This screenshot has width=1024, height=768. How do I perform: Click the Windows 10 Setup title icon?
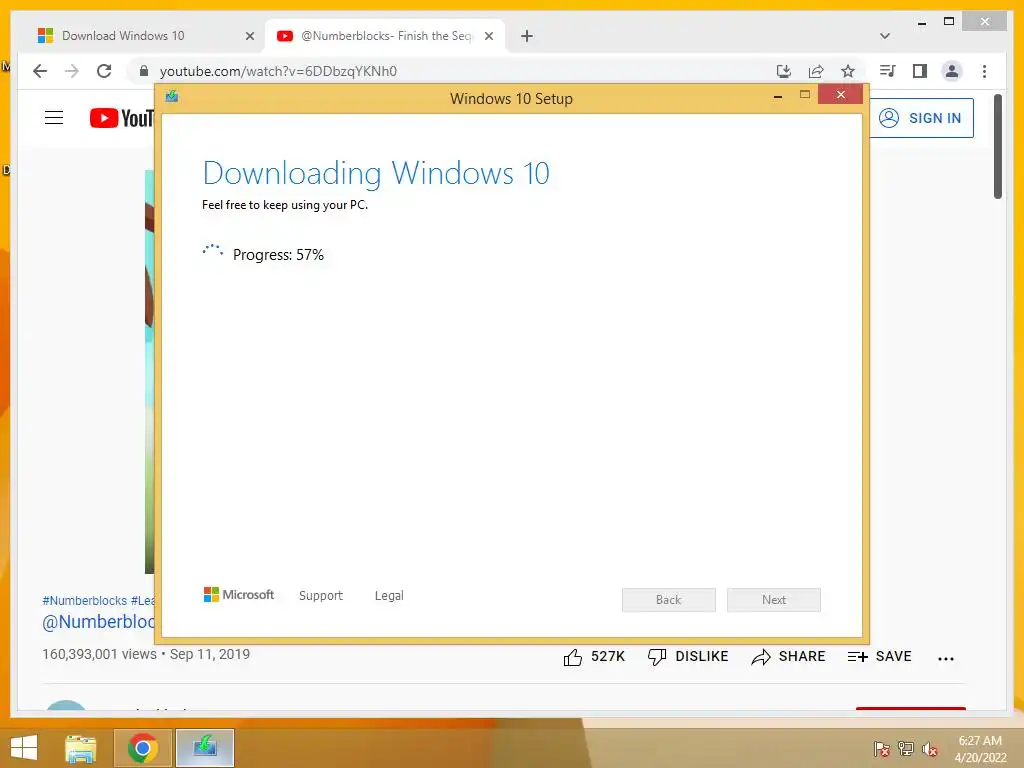(172, 97)
